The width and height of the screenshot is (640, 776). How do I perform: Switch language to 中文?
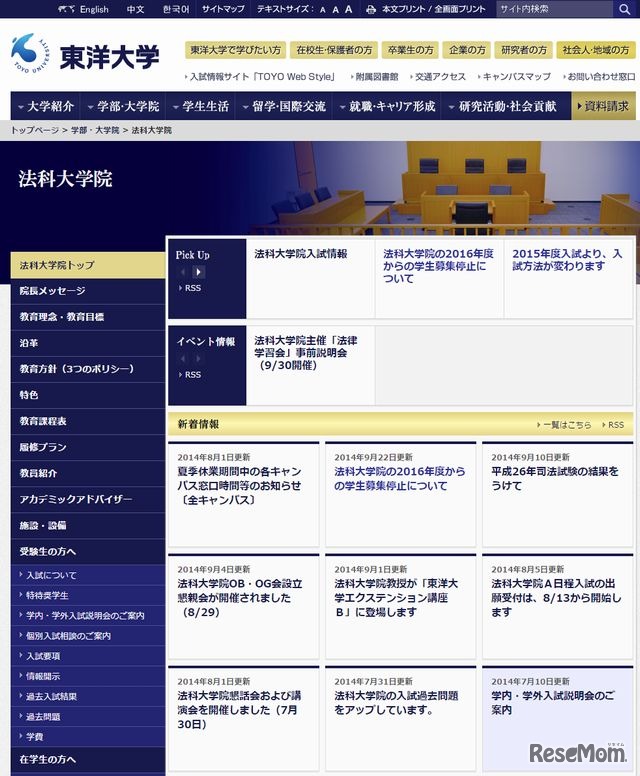point(135,9)
